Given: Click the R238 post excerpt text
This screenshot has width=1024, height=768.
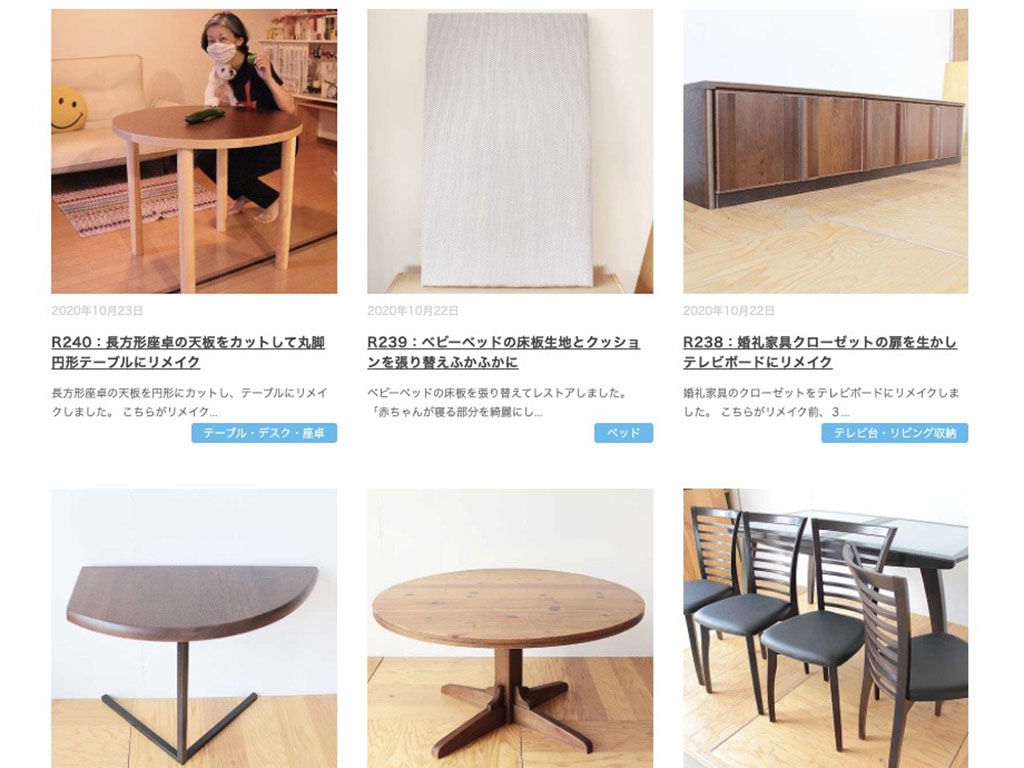Looking at the screenshot, I should click(821, 402).
